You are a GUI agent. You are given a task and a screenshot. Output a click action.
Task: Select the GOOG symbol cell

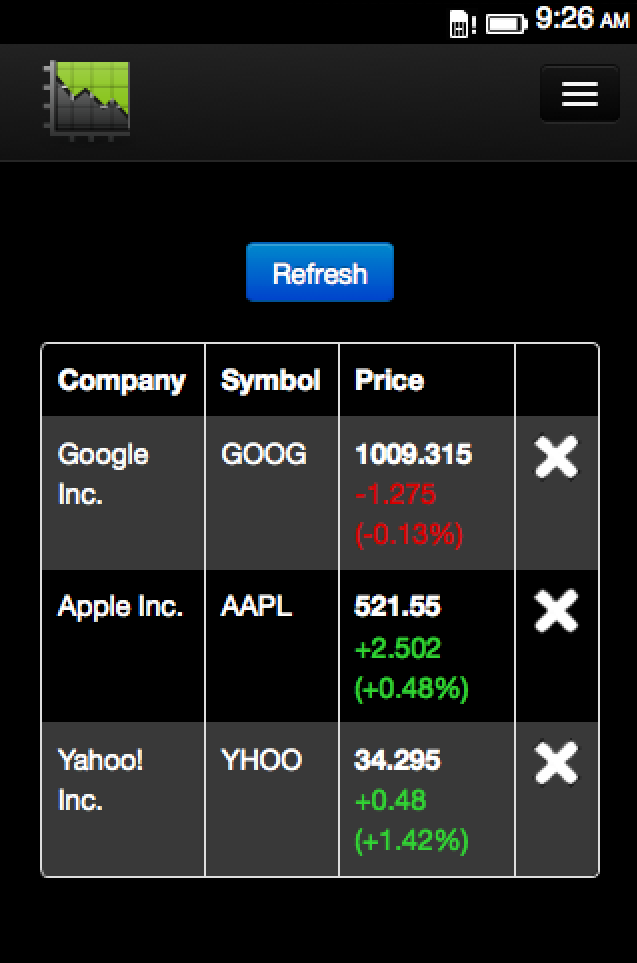[x=264, y=454]
